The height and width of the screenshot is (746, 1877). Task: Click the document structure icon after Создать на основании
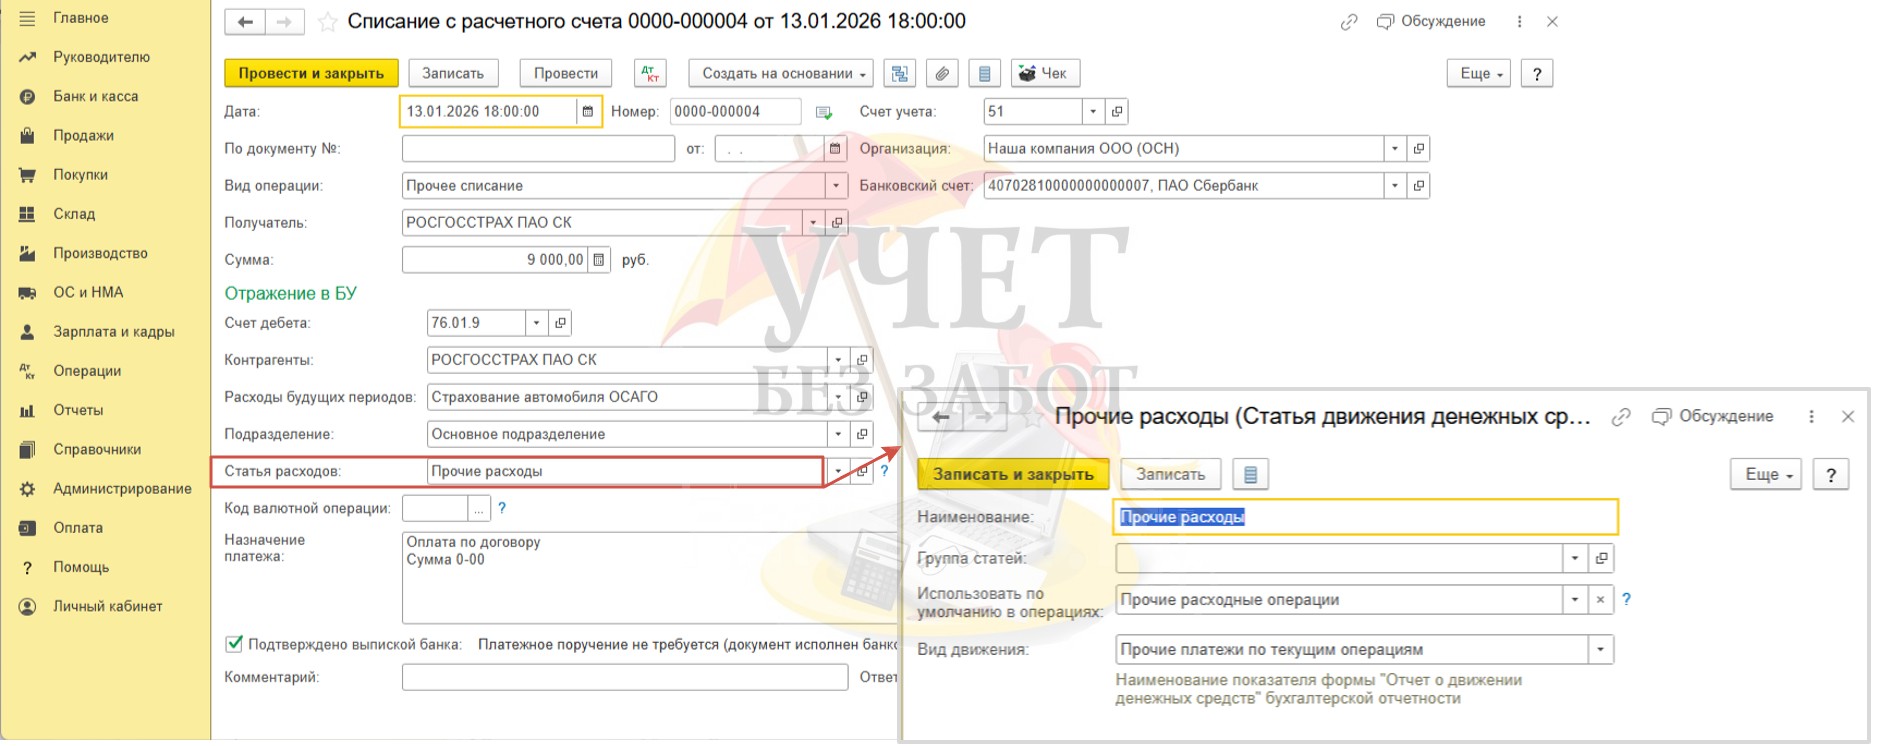tap(900, 73)
